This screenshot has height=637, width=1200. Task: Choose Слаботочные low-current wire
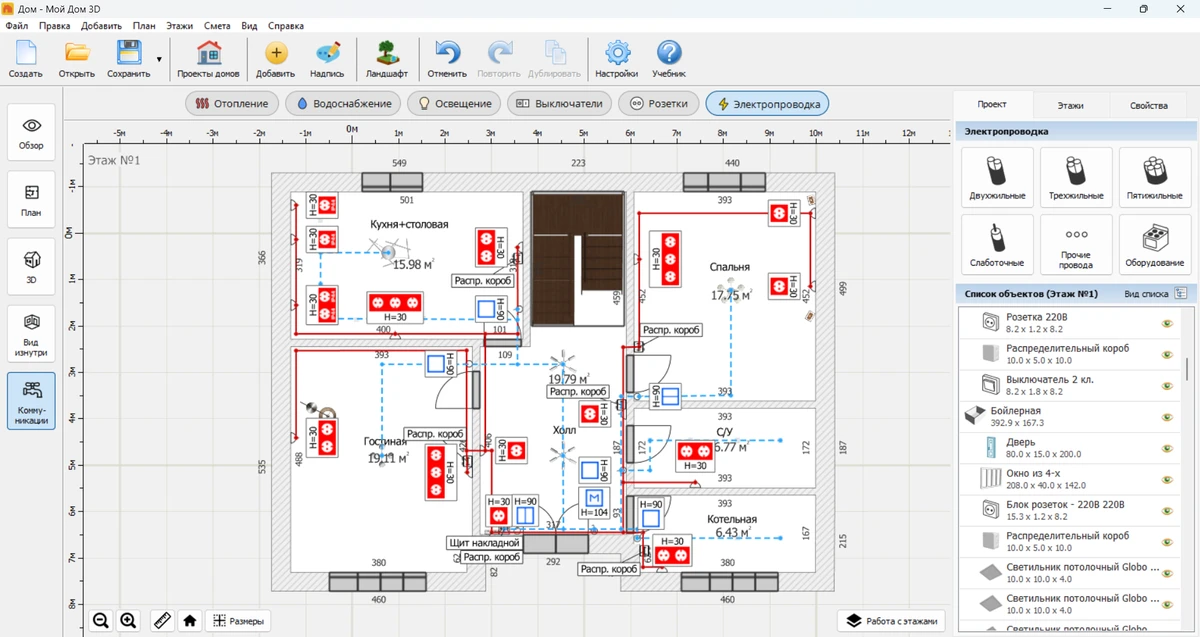996,244
